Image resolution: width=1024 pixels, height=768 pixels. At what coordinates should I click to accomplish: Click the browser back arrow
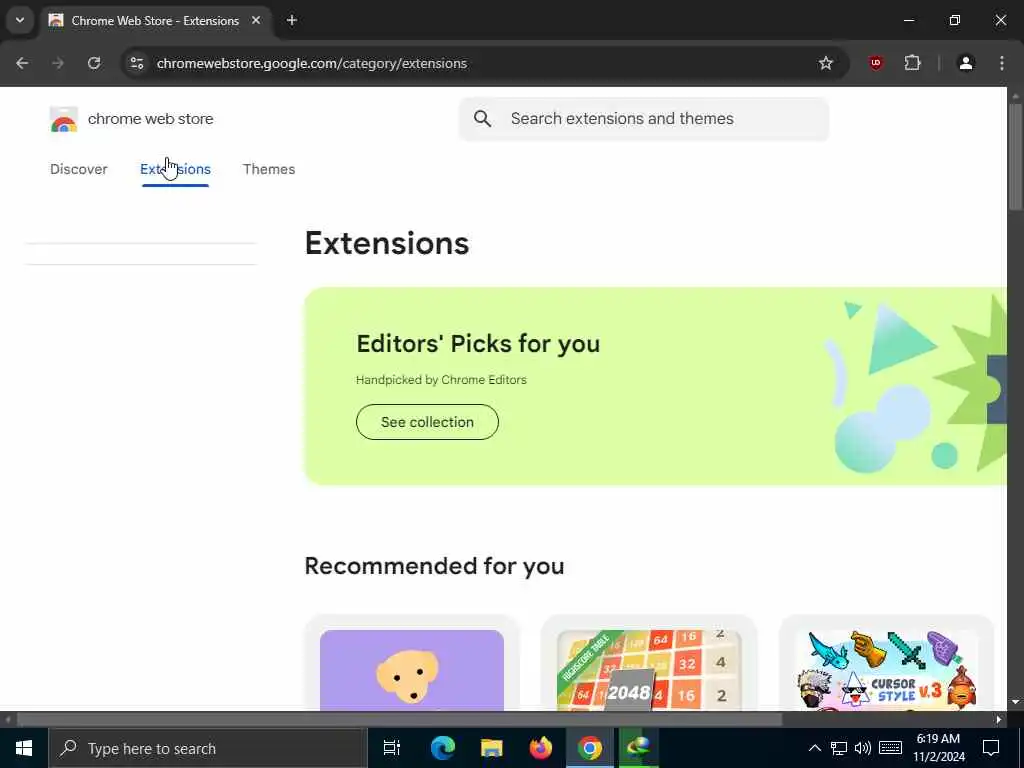[x=22, y=63]
